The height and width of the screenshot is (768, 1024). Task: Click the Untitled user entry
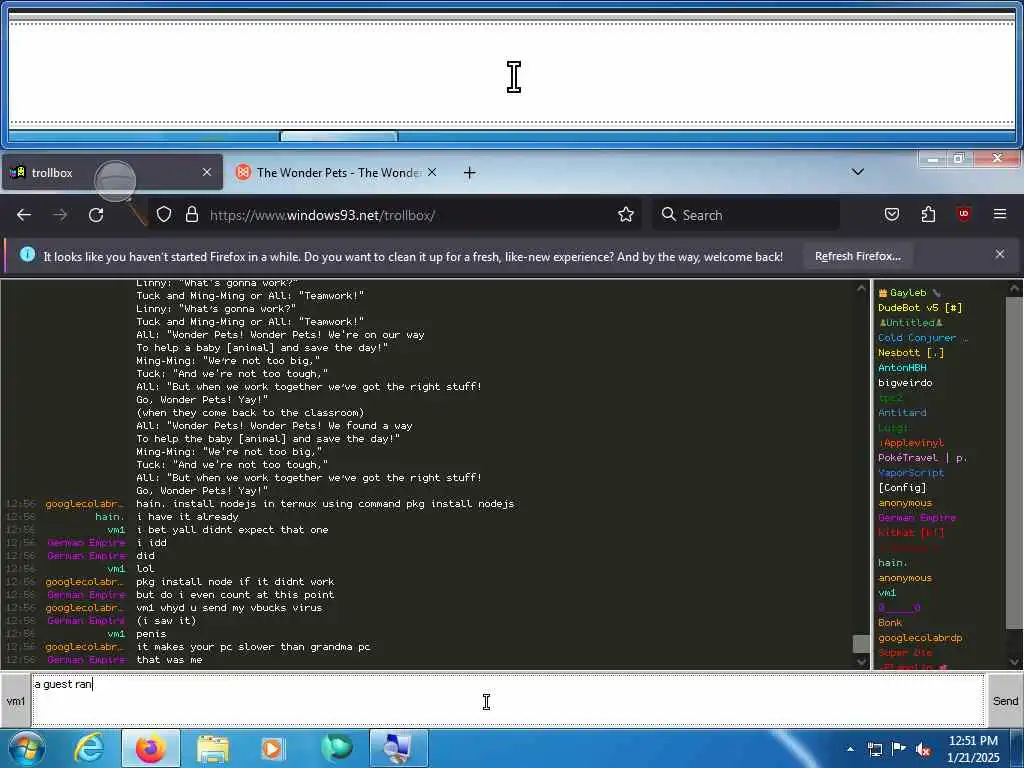coord(910,323)
